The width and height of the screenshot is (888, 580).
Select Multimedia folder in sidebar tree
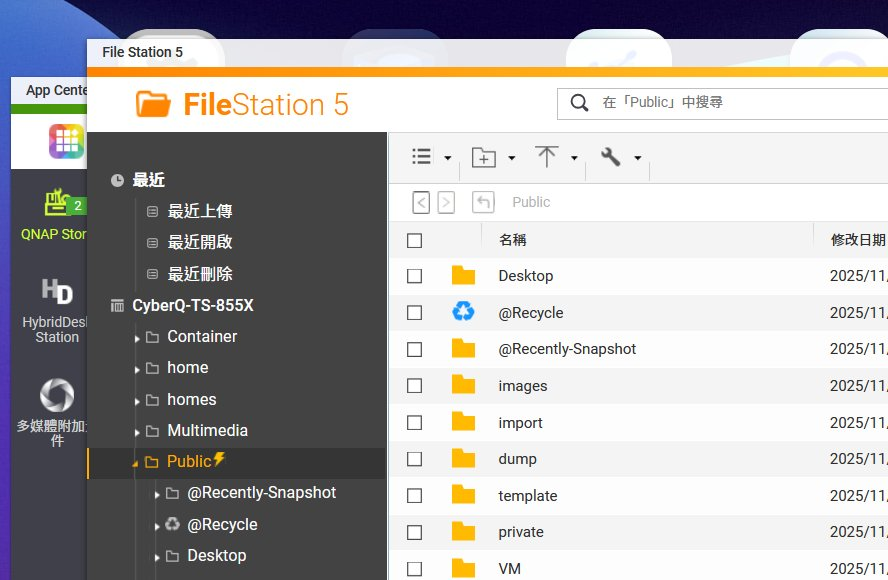coord(207,430)
